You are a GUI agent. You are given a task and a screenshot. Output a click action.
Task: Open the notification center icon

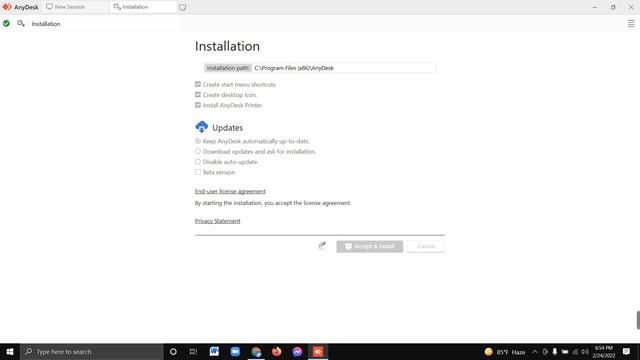pos(626,352)
